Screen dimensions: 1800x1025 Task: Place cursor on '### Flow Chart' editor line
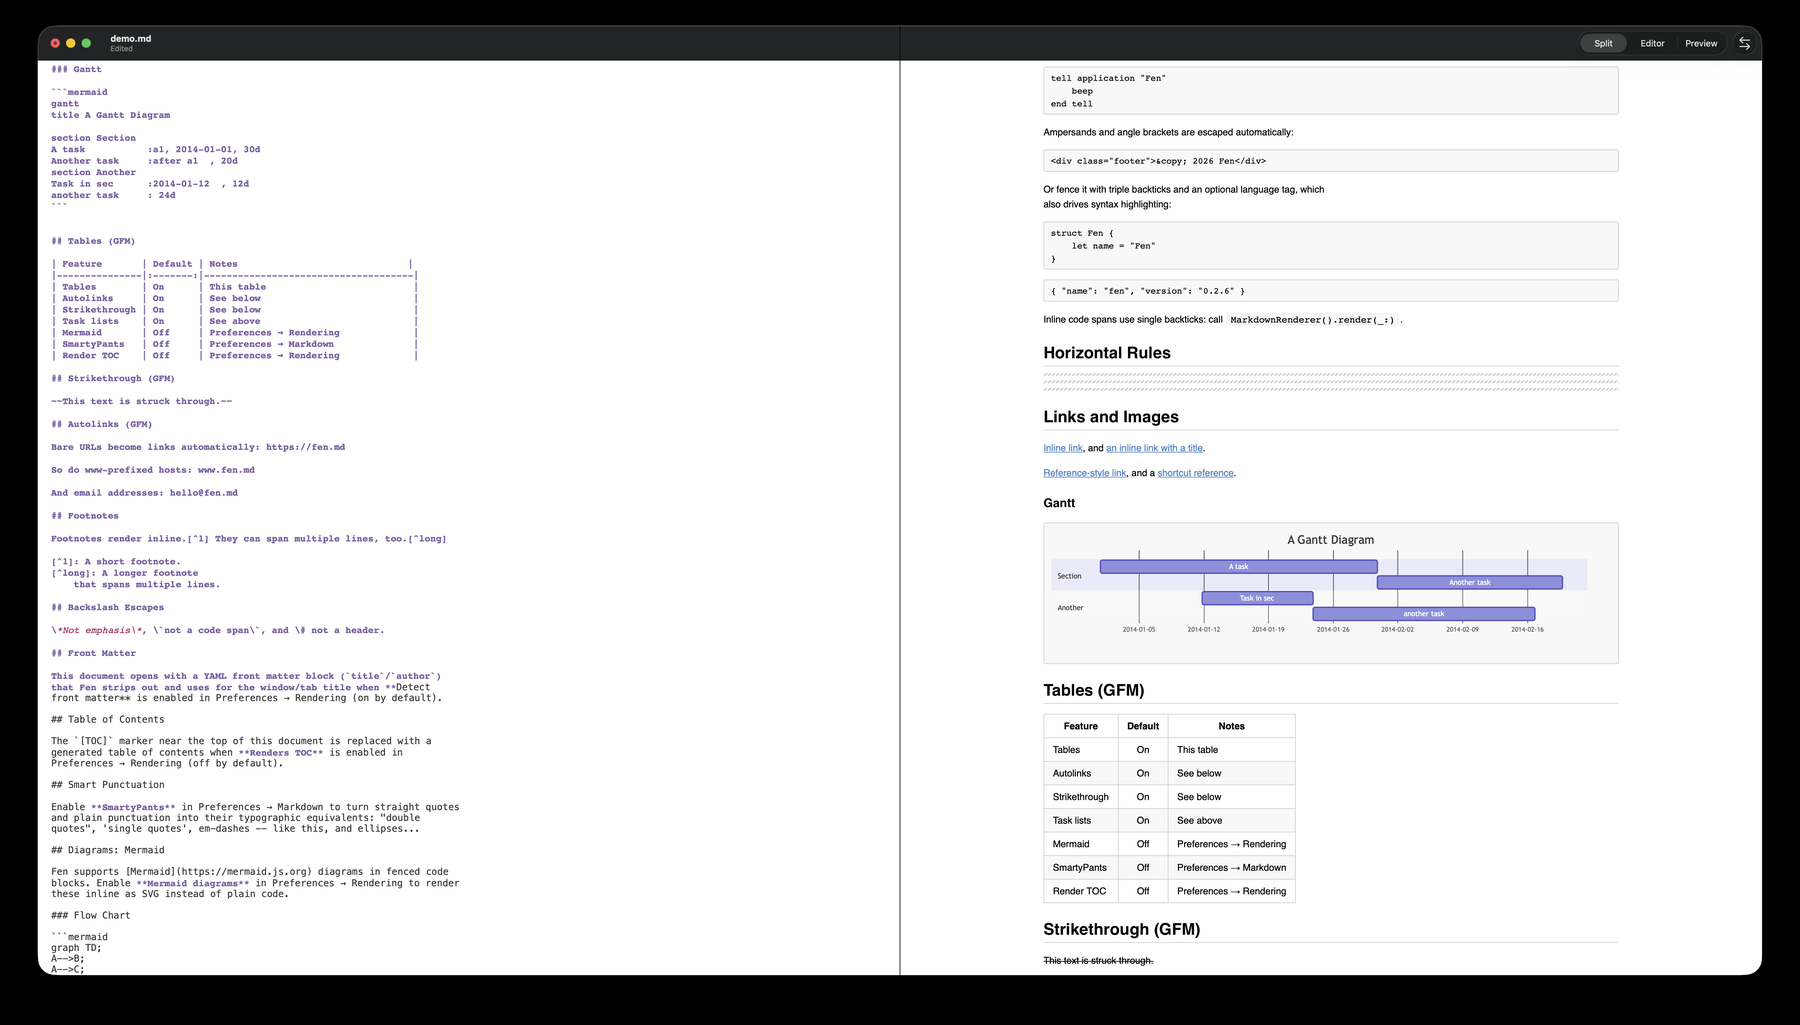pos(91,915)
